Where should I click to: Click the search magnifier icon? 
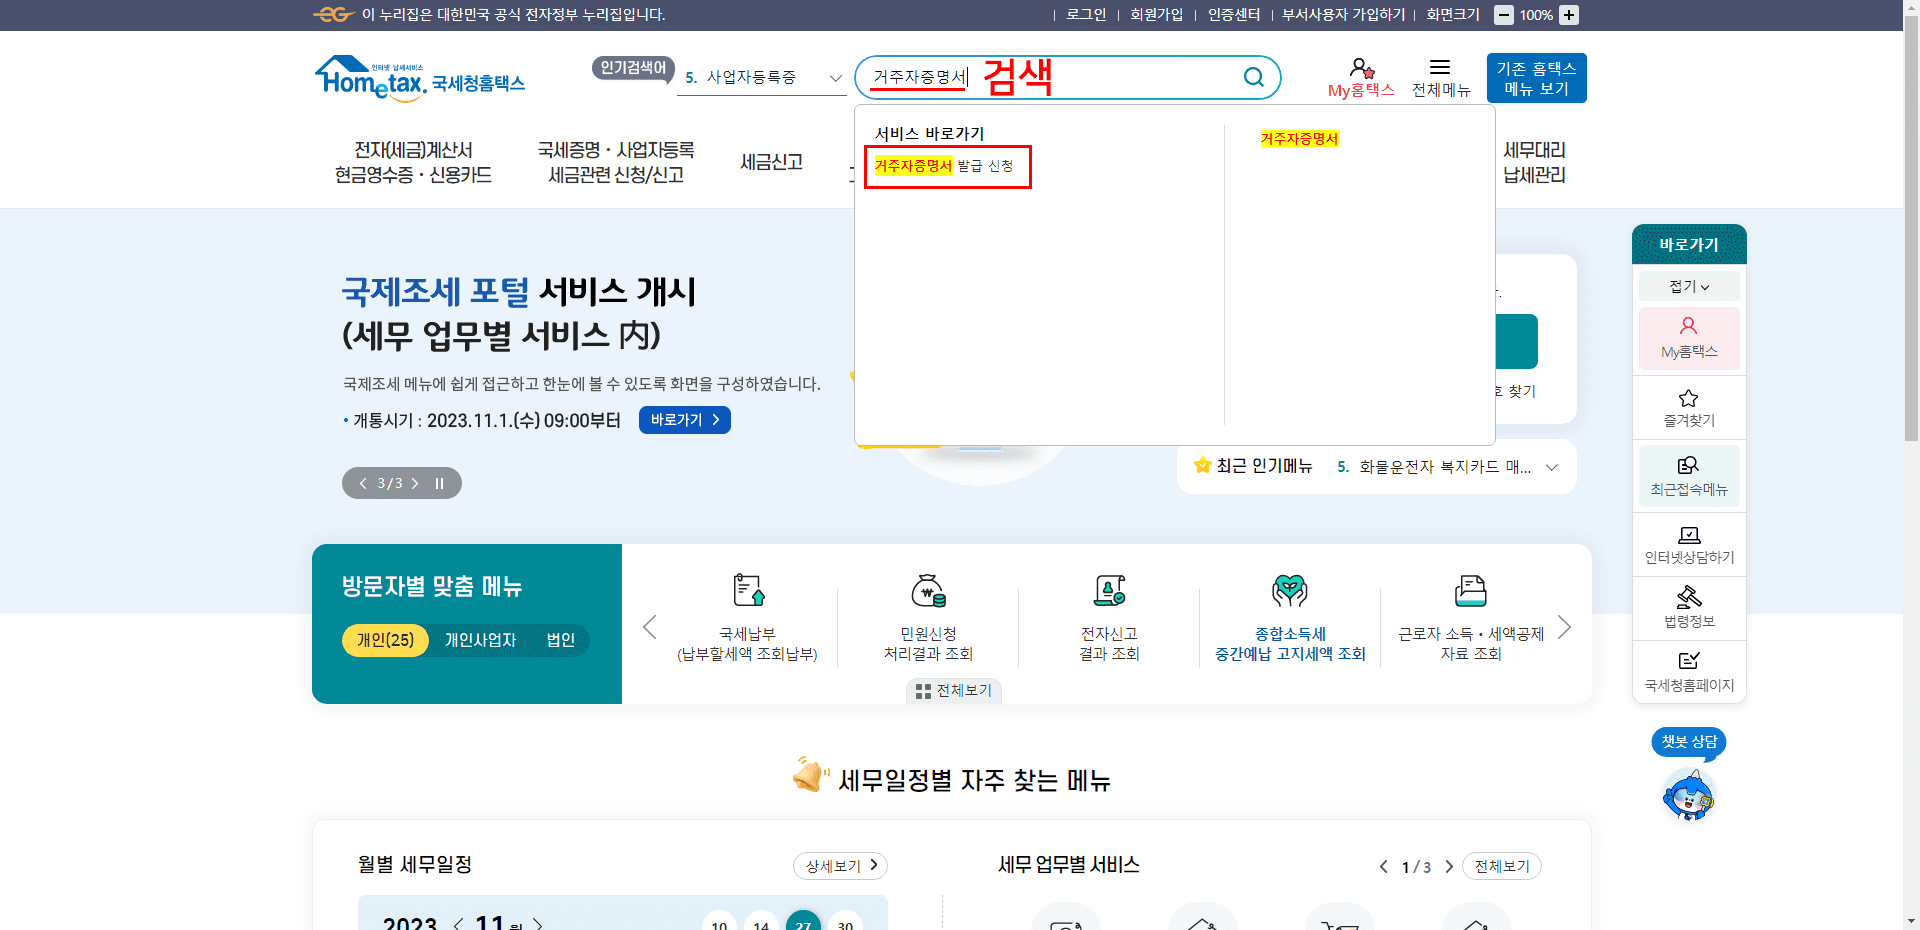click(1253, 77)
